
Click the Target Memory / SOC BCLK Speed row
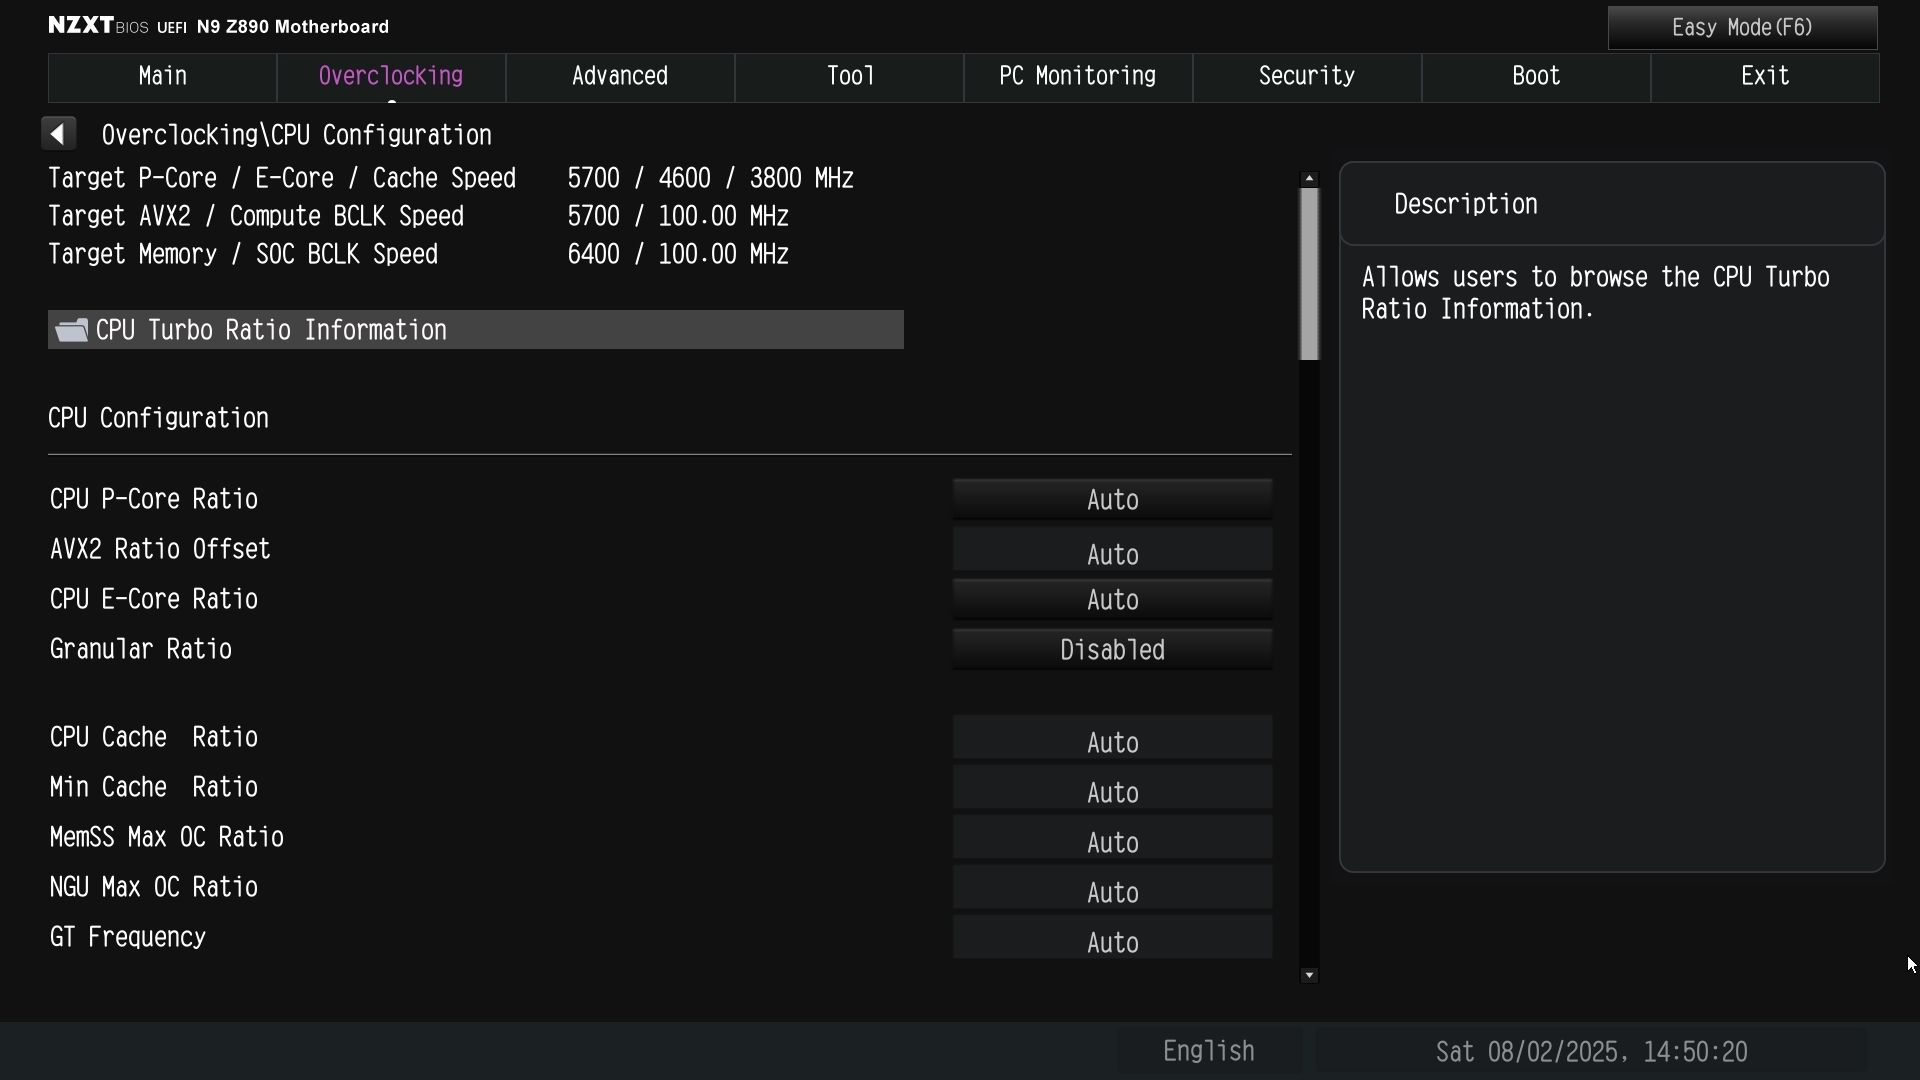(x=419, y=254)
